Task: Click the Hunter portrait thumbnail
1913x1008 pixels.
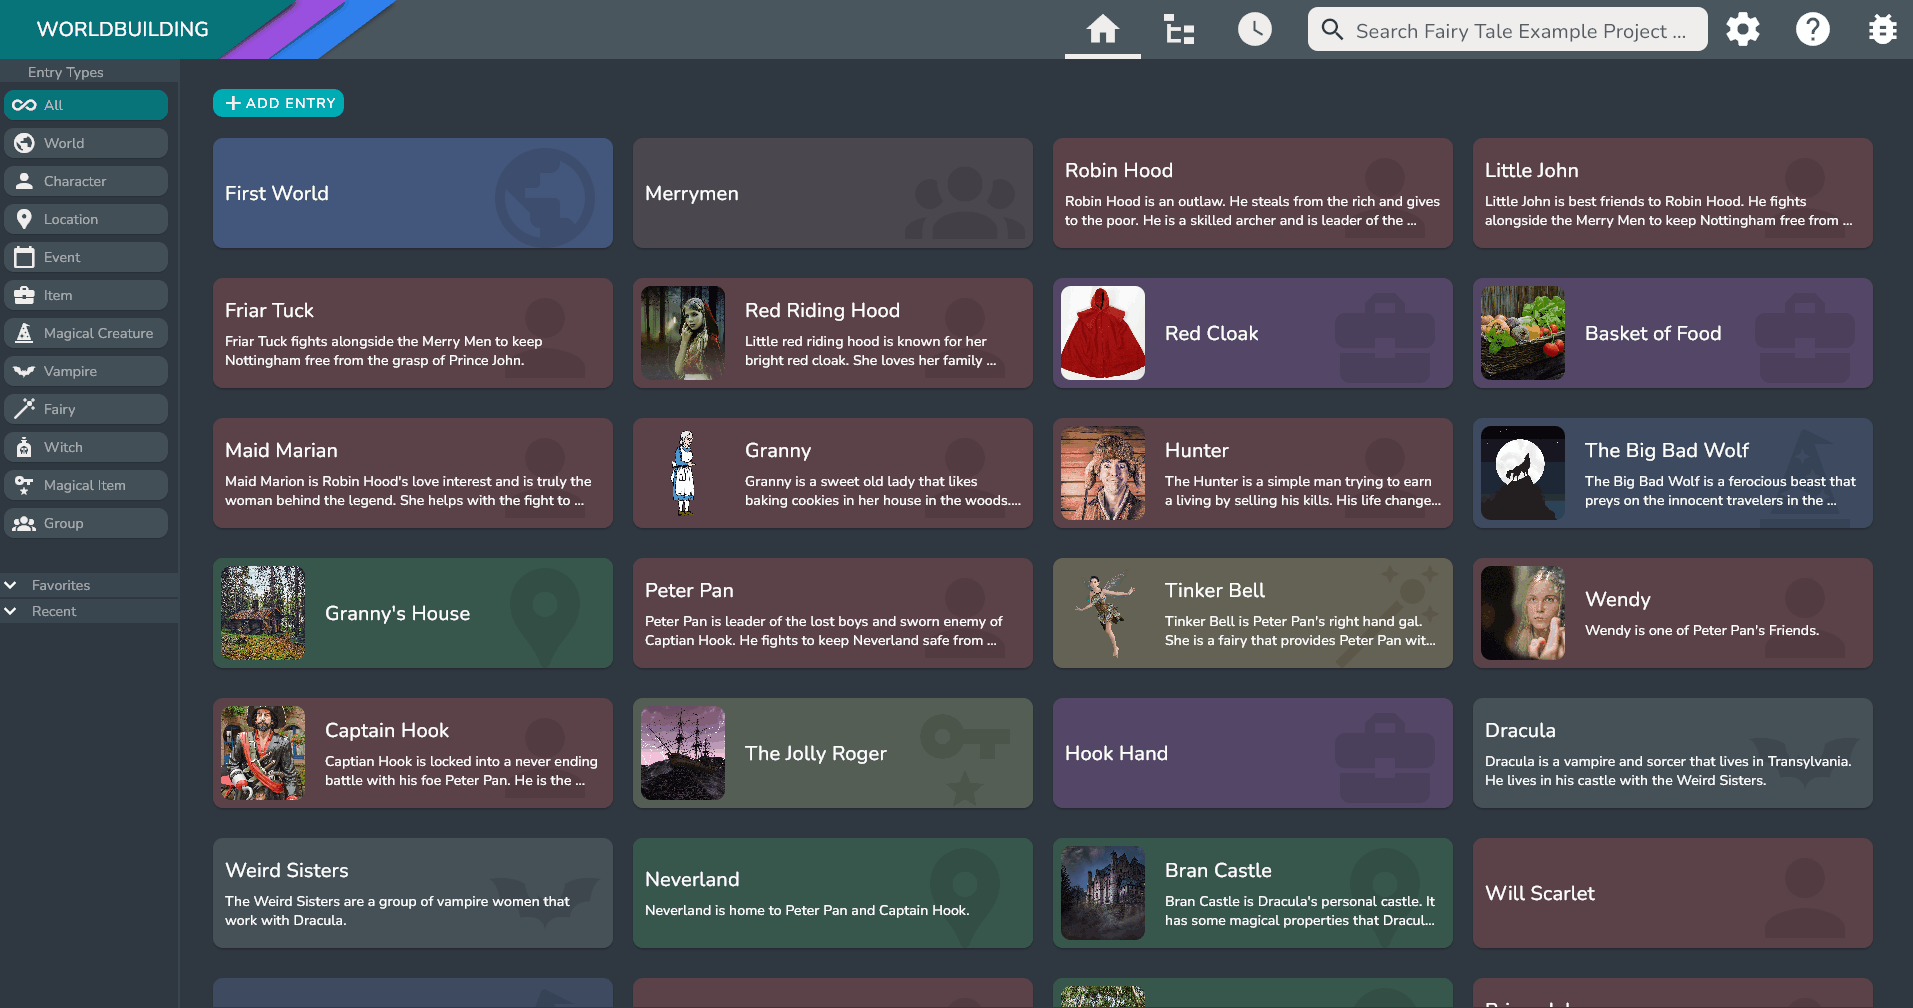Action: pyautogui.click(x=1103, y=473)
